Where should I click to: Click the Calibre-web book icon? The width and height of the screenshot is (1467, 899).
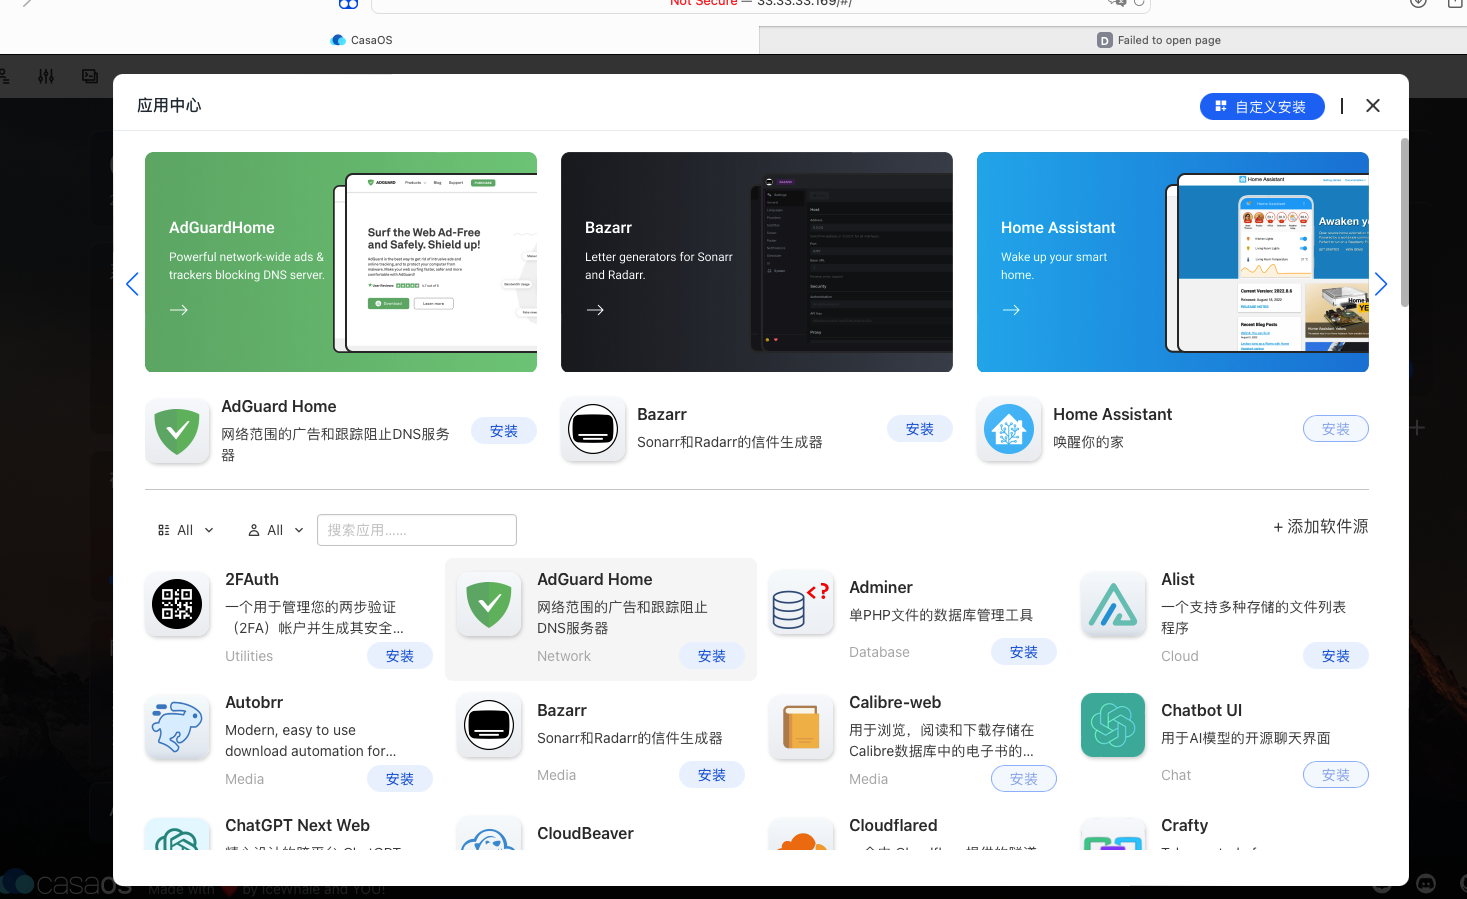[801, 727]
